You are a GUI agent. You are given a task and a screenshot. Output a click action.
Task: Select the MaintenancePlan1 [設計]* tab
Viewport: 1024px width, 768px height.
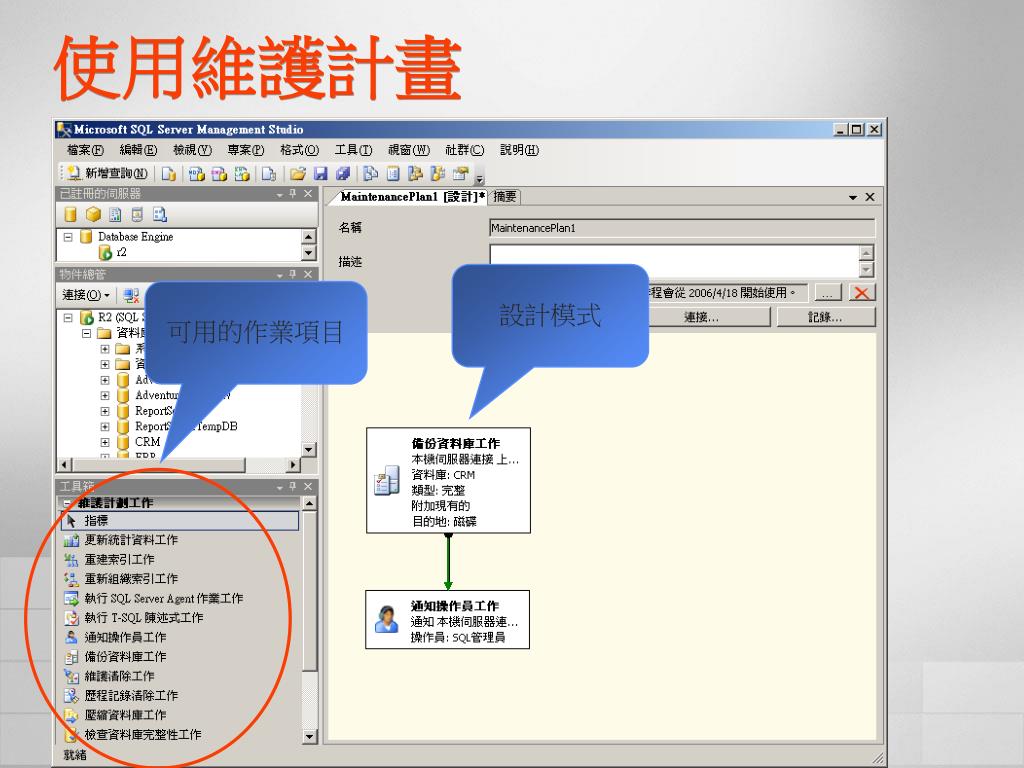(411, 197)
